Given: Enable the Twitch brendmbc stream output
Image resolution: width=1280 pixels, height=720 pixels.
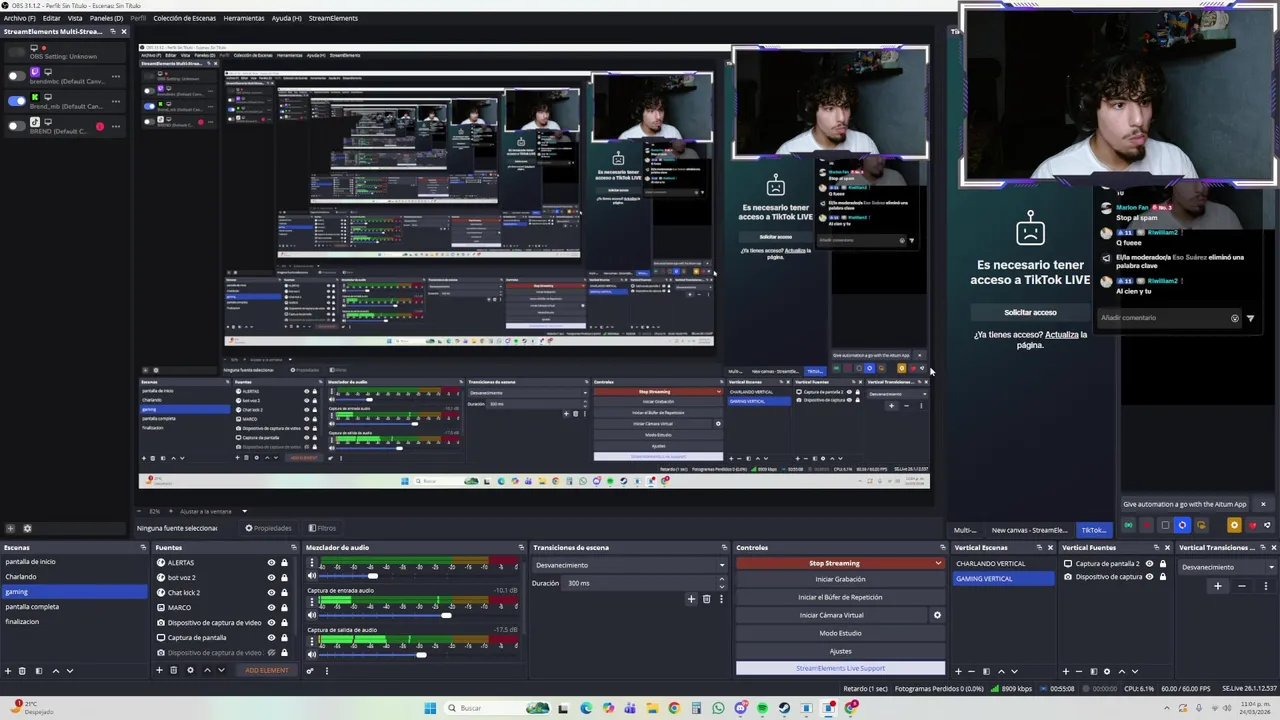Looking at the screenshot, I should click(x=16, y=76).
